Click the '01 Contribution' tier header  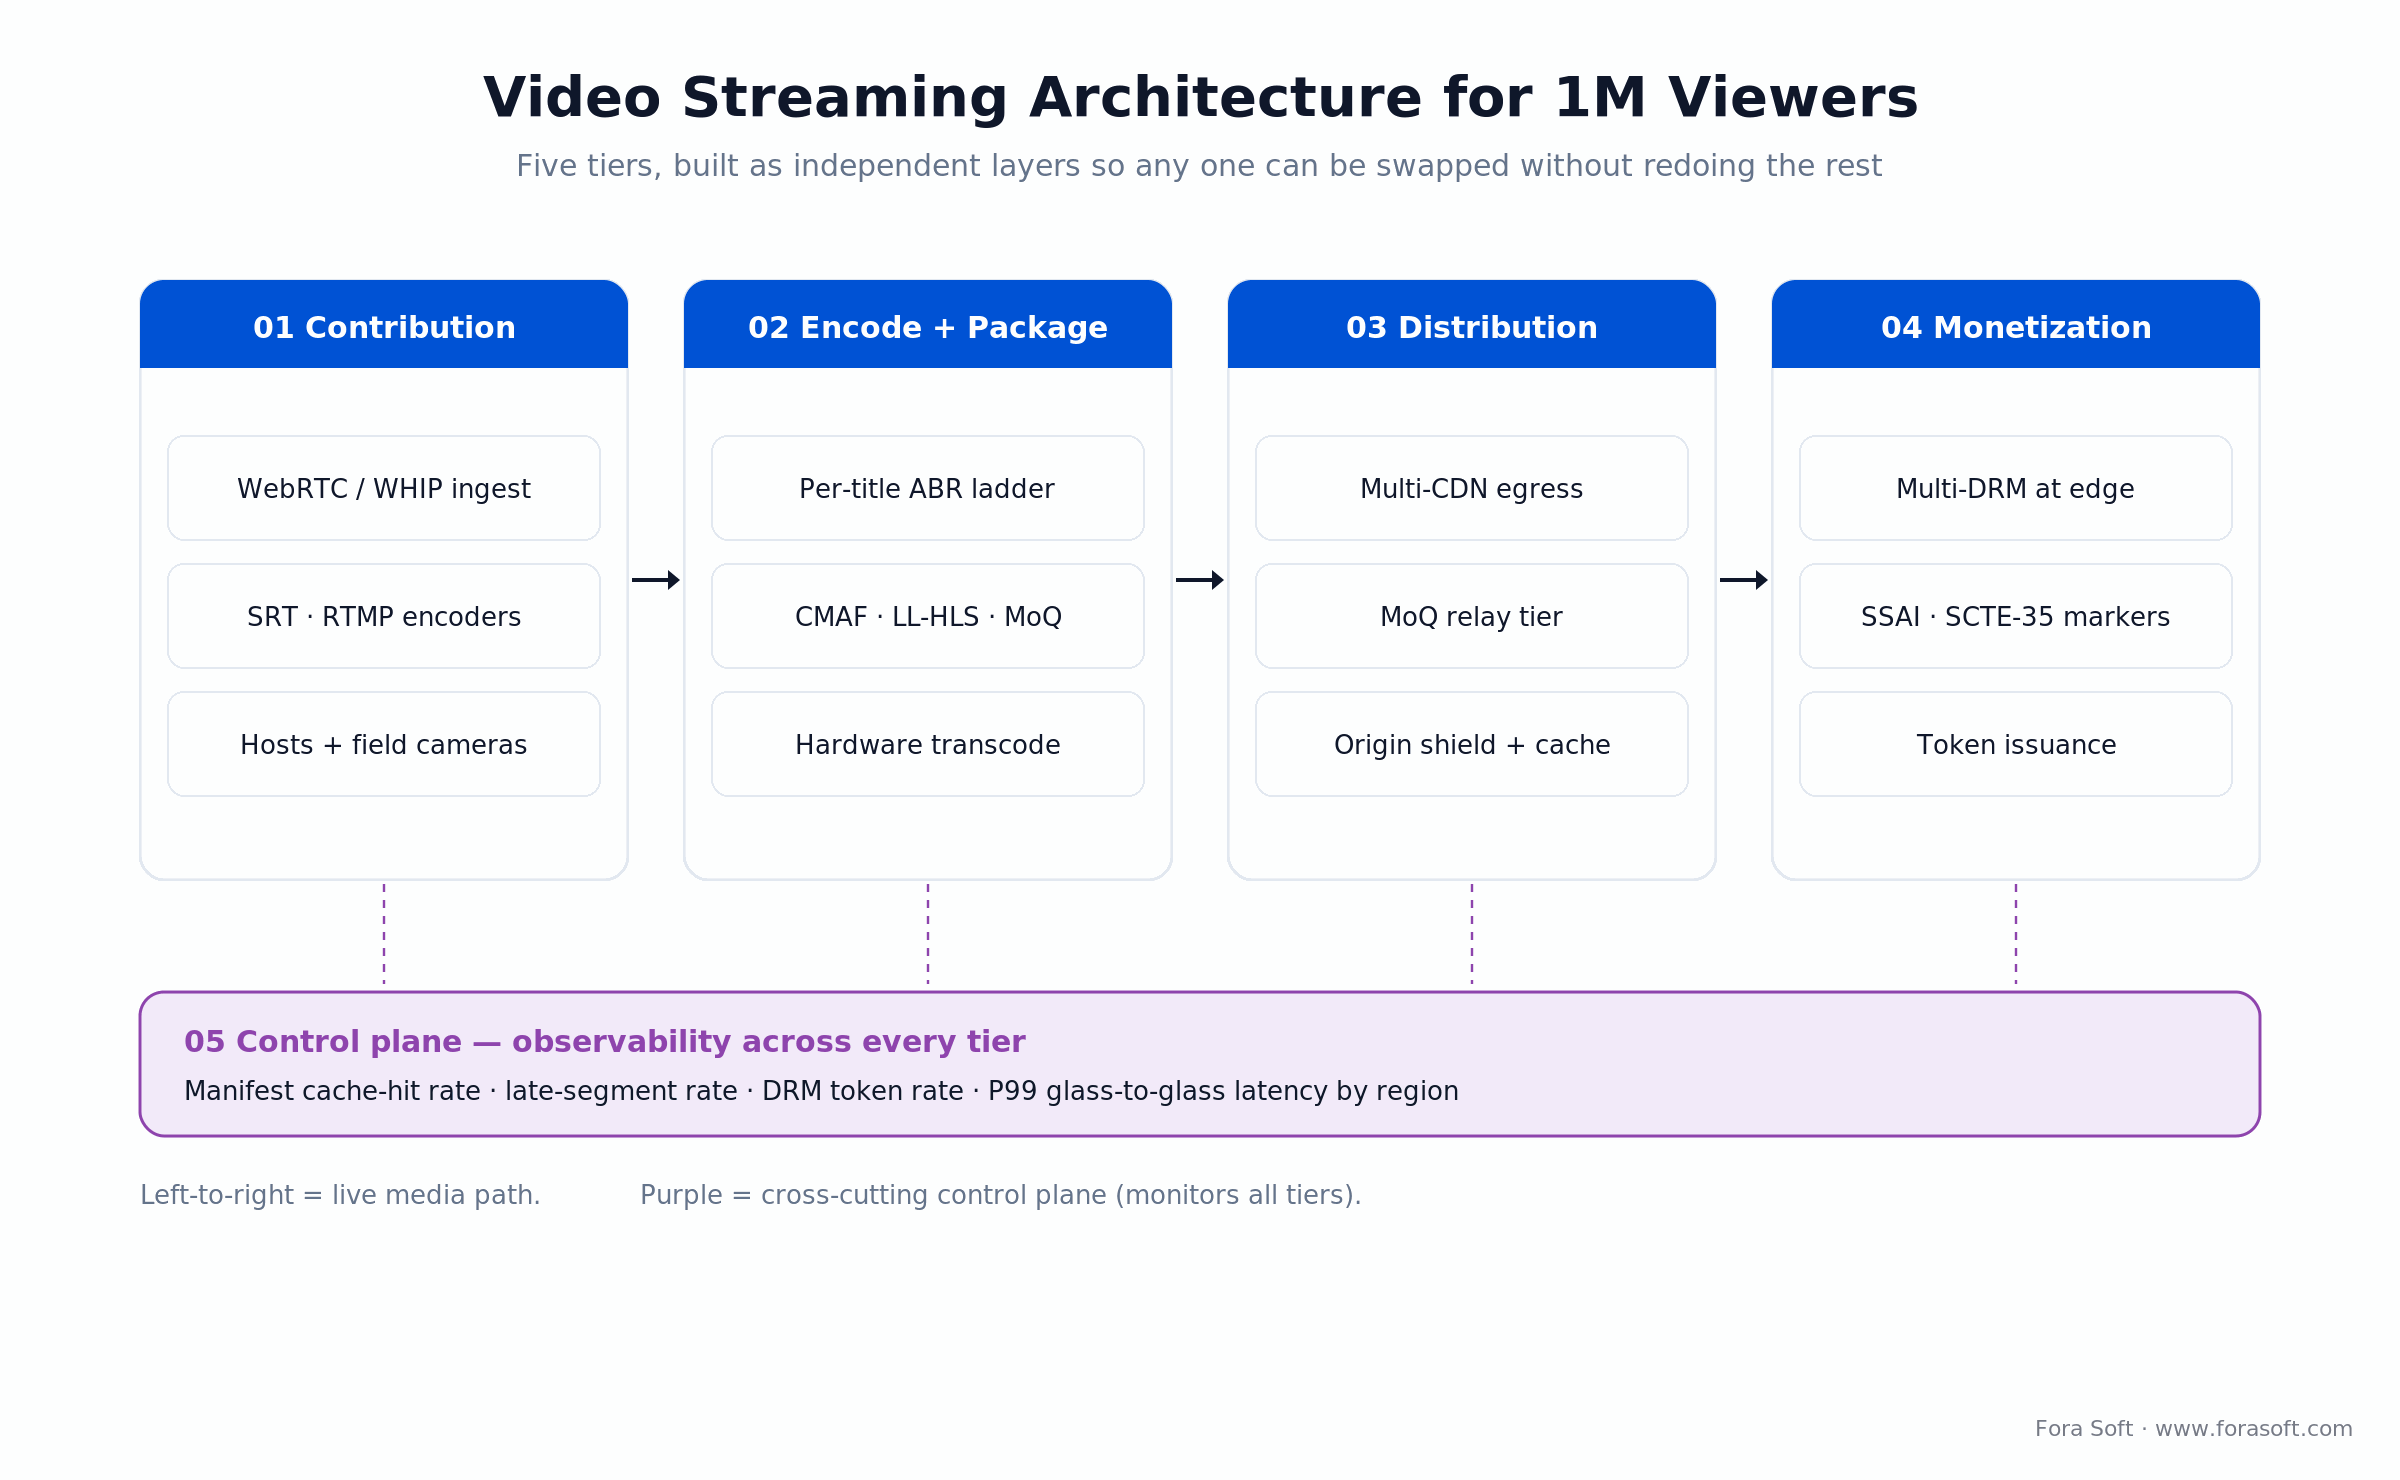click(x=384, y=324)
